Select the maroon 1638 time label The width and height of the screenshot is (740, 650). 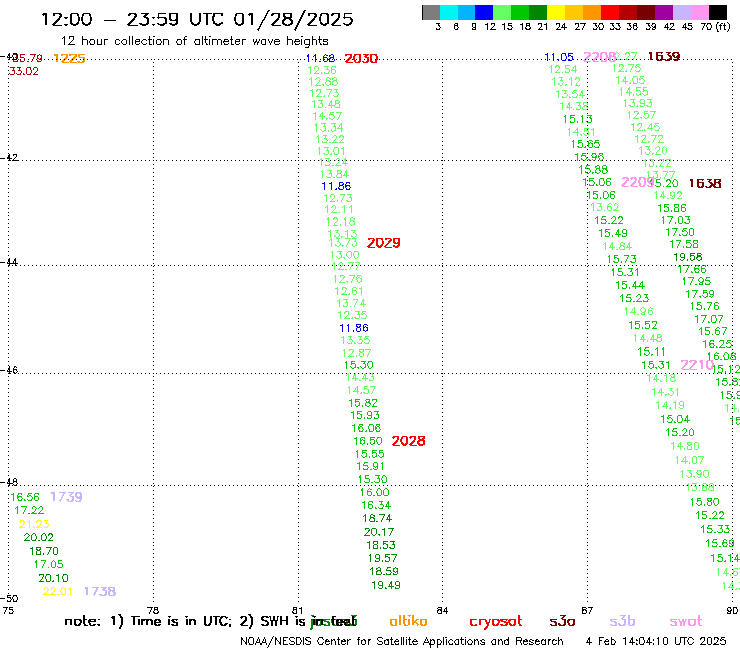click(705, 184)
